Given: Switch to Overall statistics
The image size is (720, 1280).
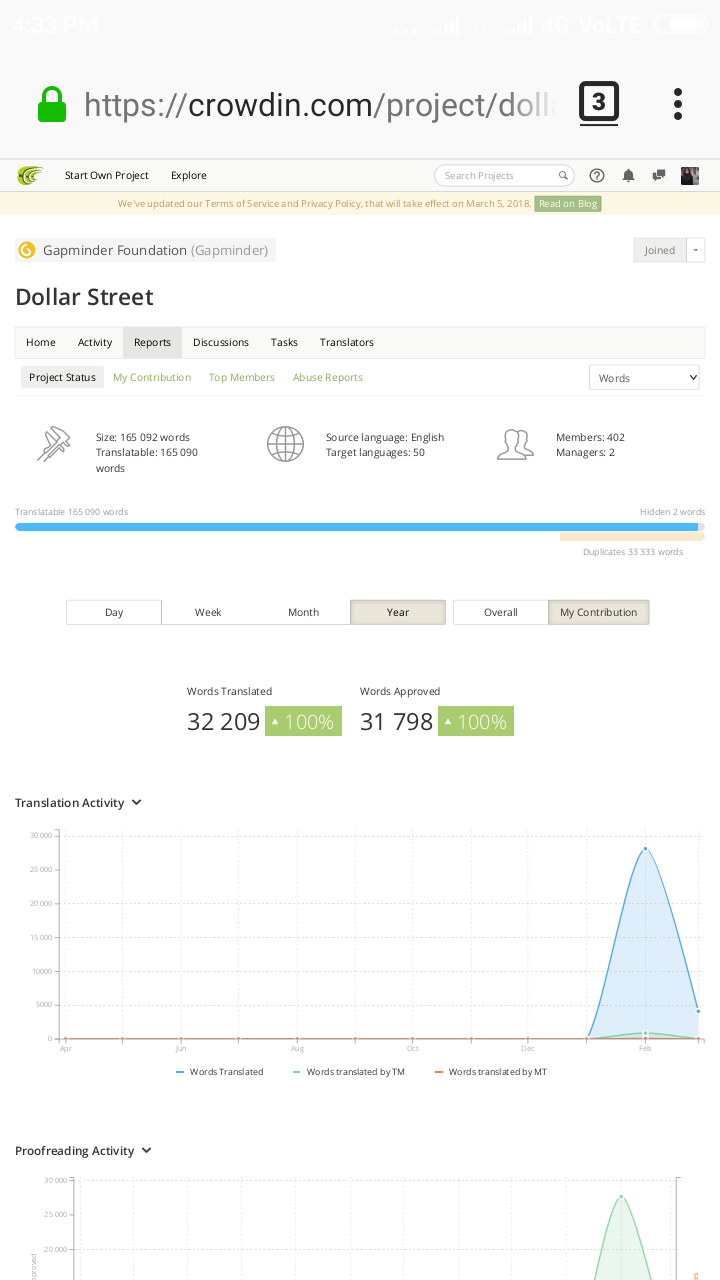Looking at the screenshot, I should 501,612.
